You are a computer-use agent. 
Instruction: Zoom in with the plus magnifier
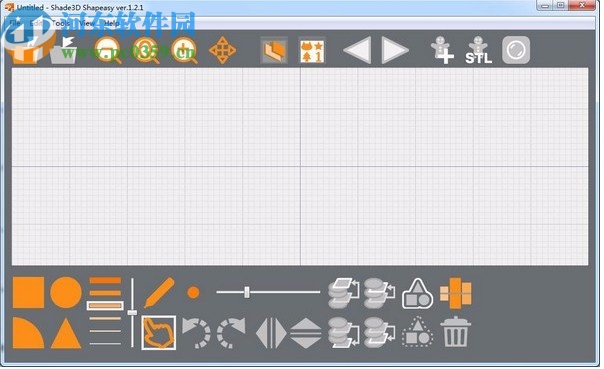coord(185,50)
